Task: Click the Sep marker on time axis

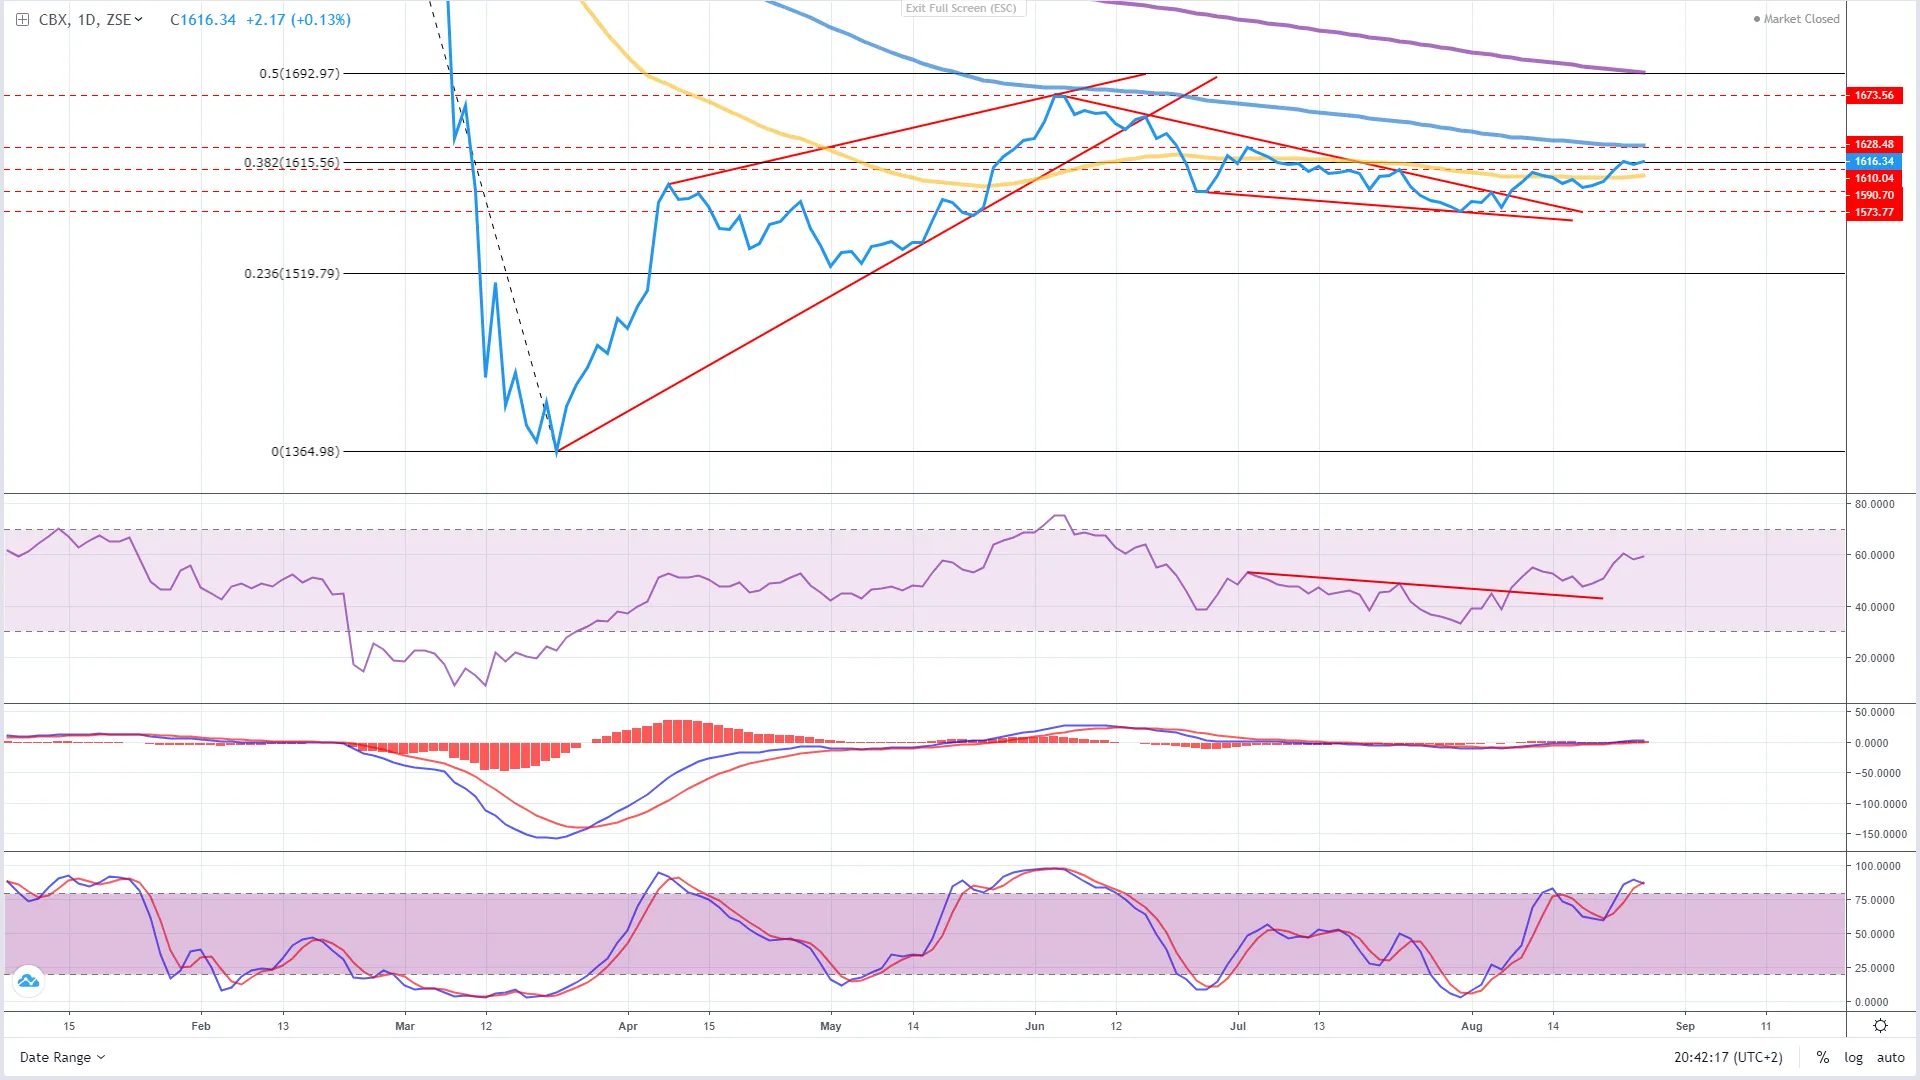Action: pyautogui.click(x=1685, y=1026)
